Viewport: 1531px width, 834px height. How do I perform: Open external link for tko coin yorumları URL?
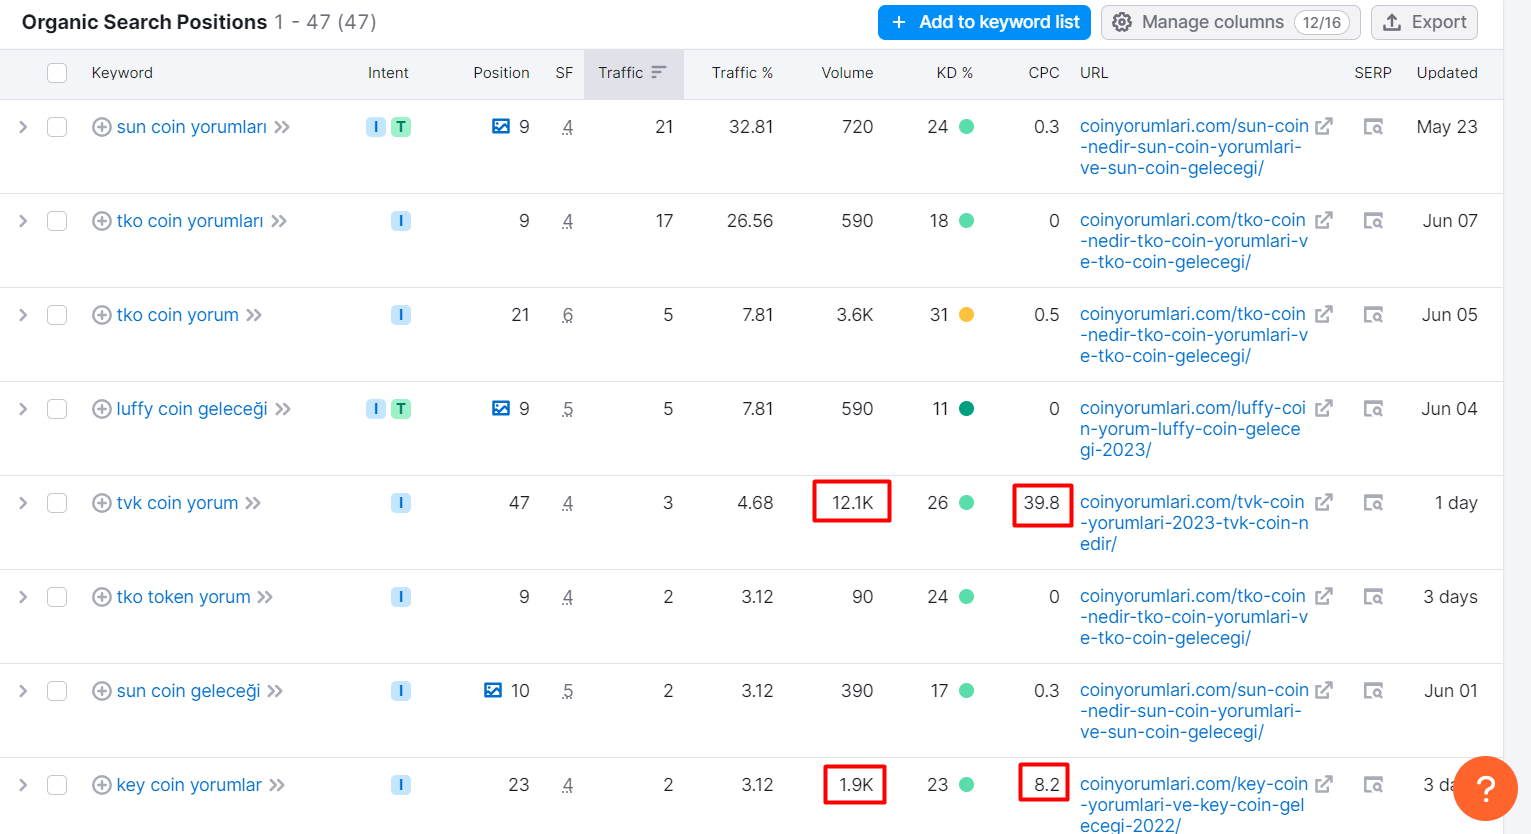pos(1324,220)
